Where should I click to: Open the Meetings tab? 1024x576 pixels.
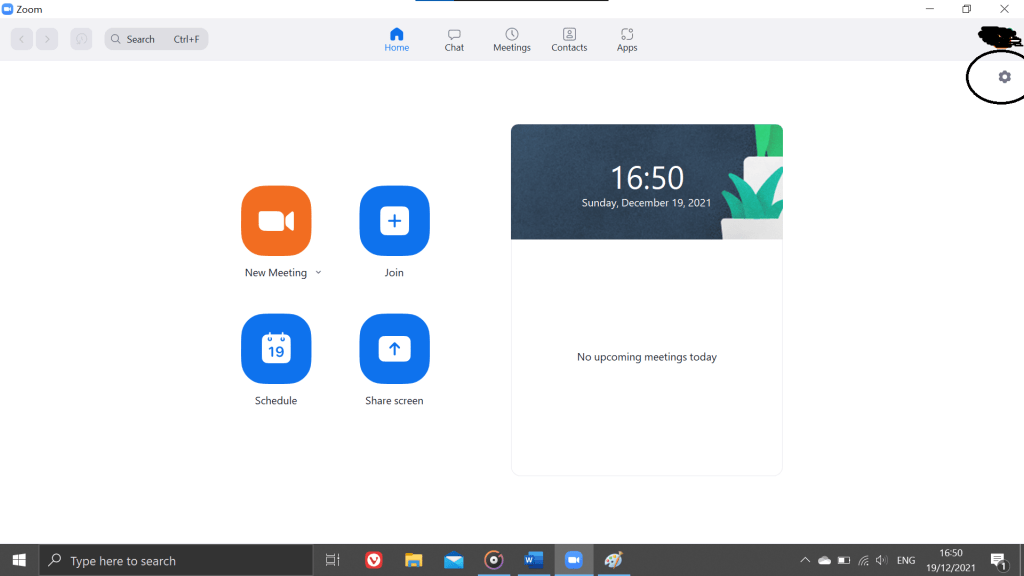tap(512, 40)
